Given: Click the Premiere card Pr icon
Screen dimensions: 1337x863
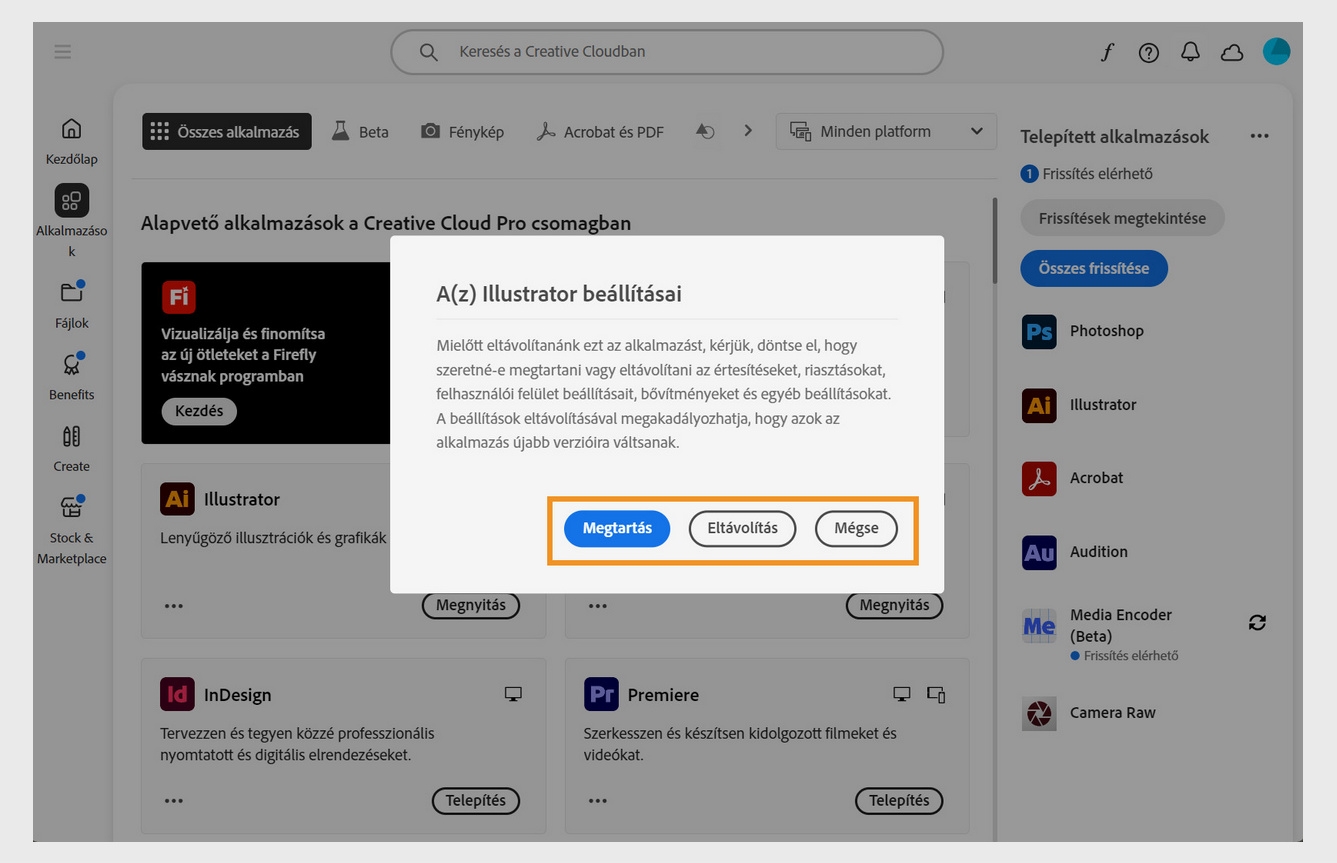Looking at the screenshot, I should pos(601,694).
